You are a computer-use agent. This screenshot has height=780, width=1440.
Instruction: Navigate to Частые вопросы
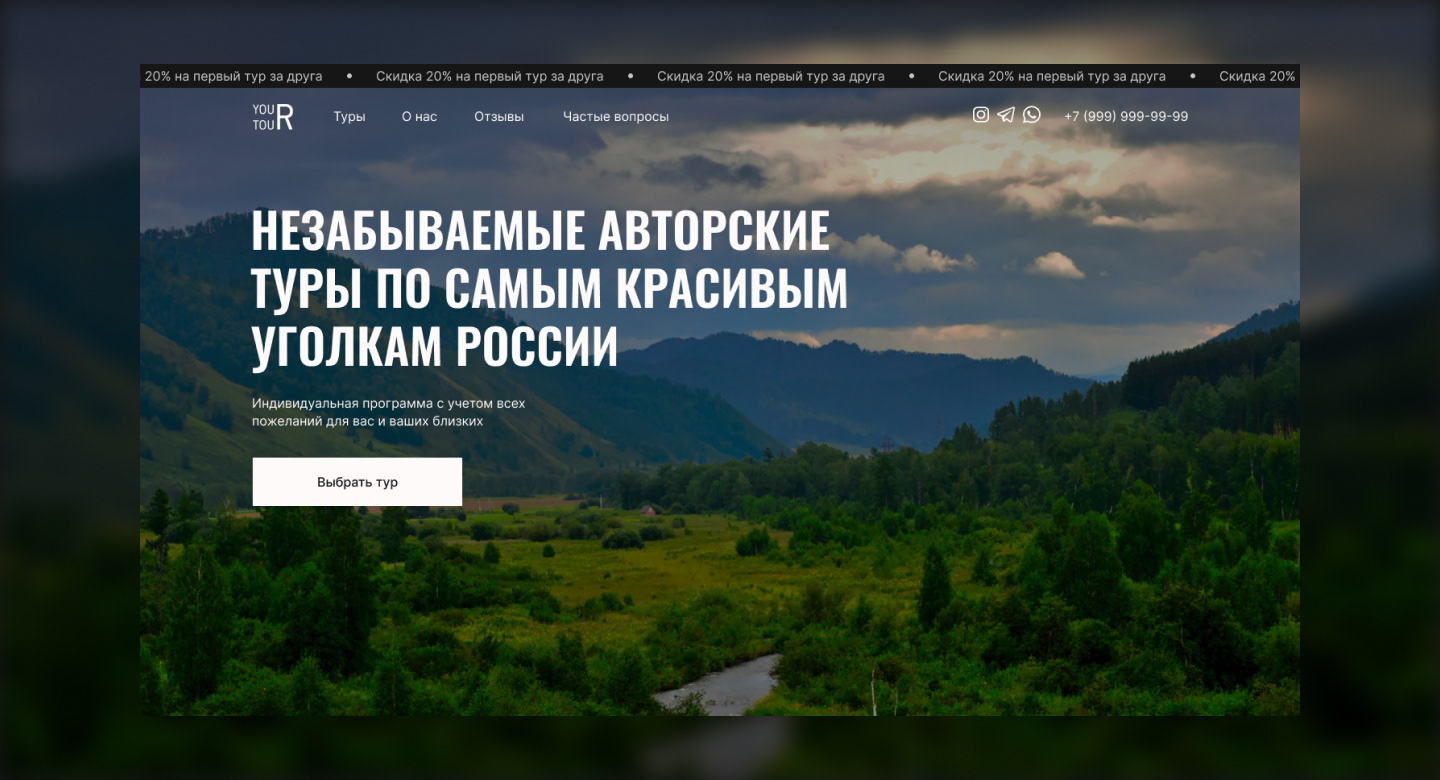pos(616,117)
